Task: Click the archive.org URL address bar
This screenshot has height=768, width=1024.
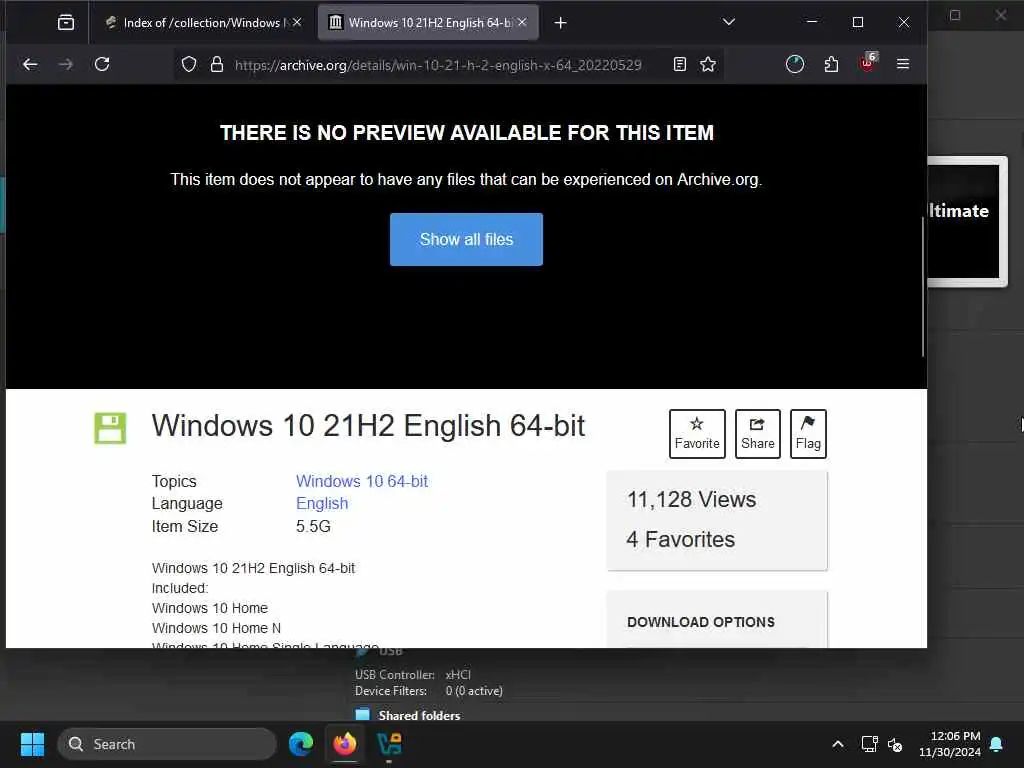Action: pyautogui.click(x=438, y=65)
